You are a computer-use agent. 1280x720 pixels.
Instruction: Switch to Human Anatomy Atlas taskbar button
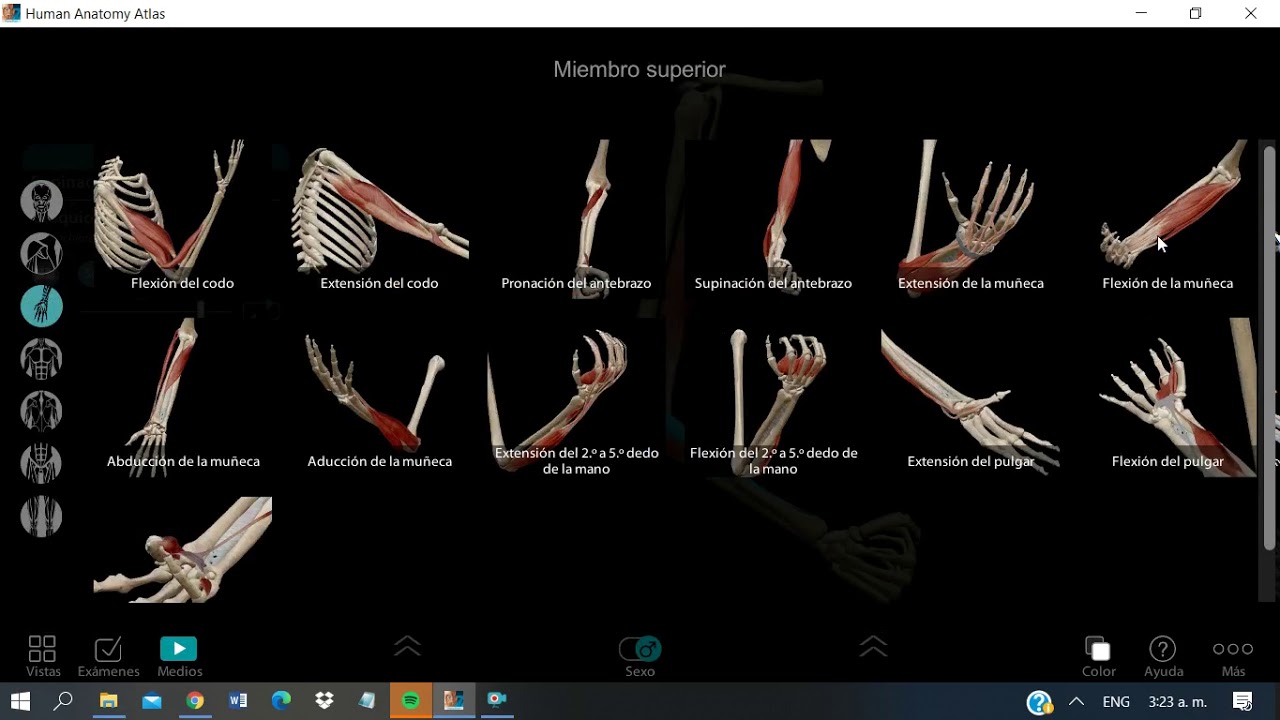click(x=454, y=701)
